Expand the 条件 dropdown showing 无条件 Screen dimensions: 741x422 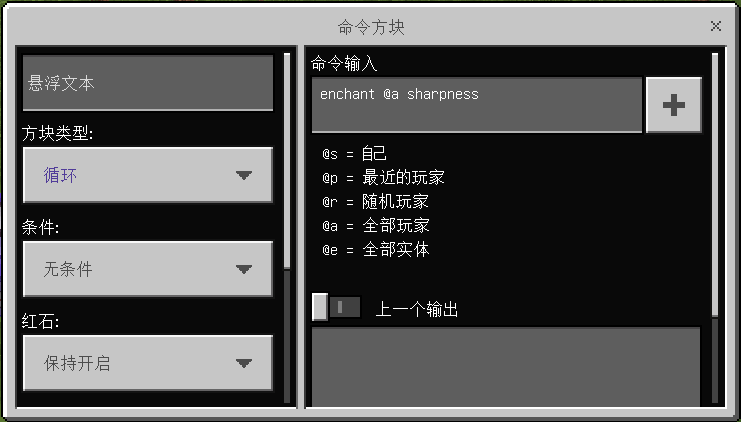tap(148, 269)
